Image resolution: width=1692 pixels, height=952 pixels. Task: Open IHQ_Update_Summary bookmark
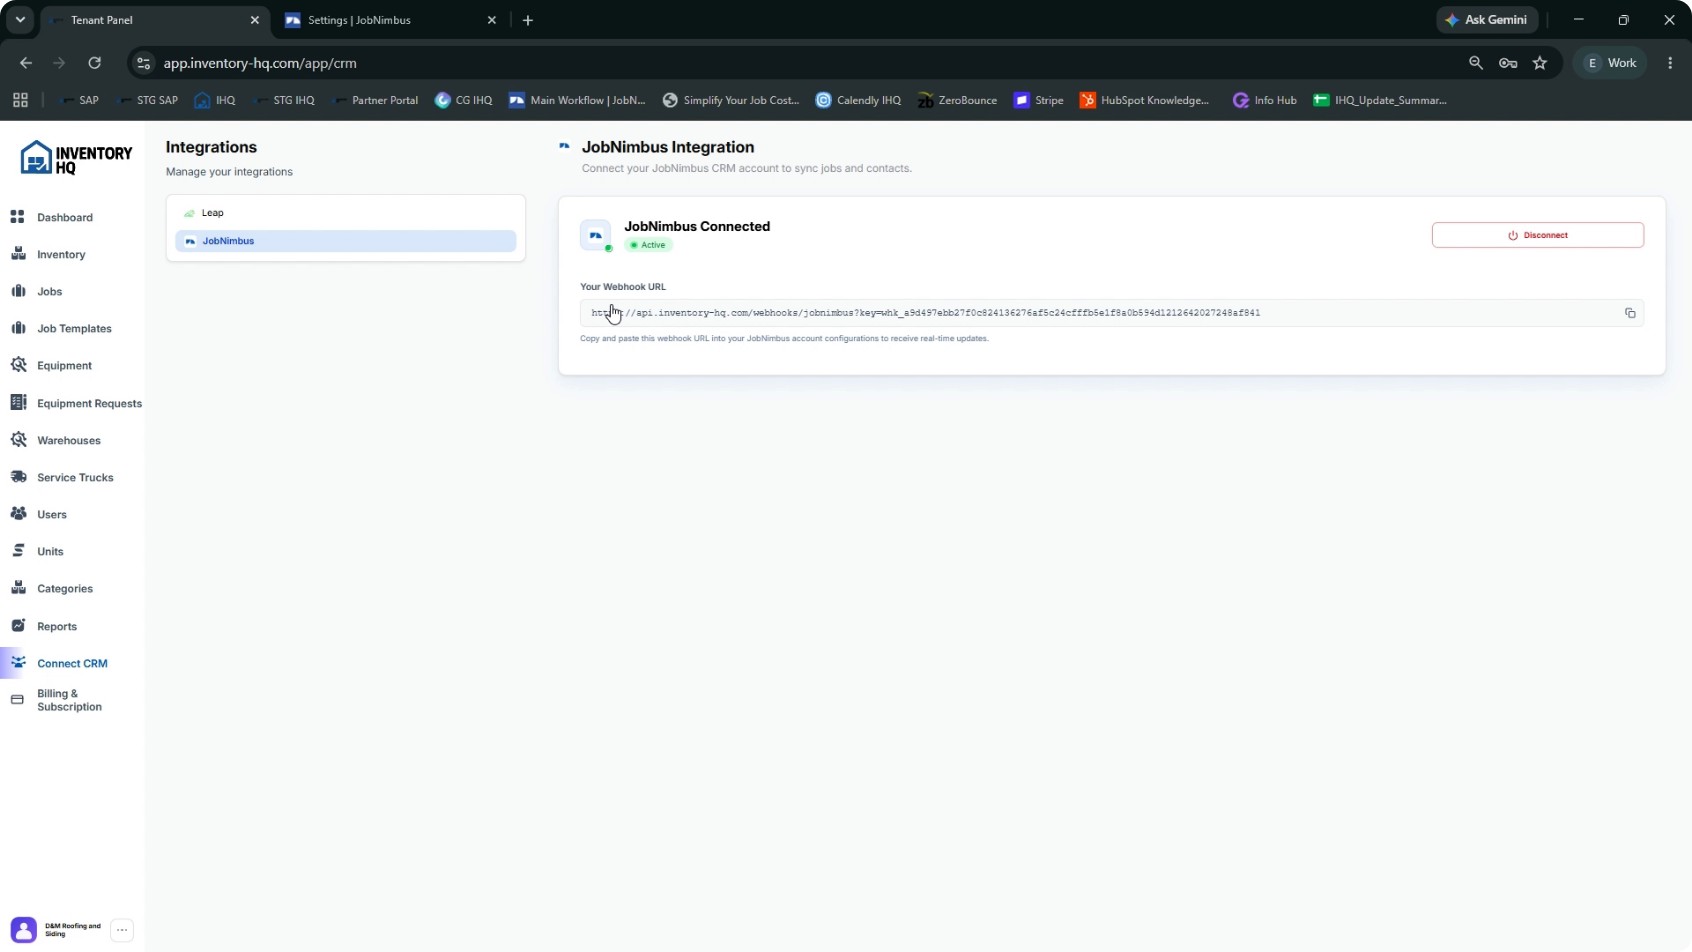1381,100
